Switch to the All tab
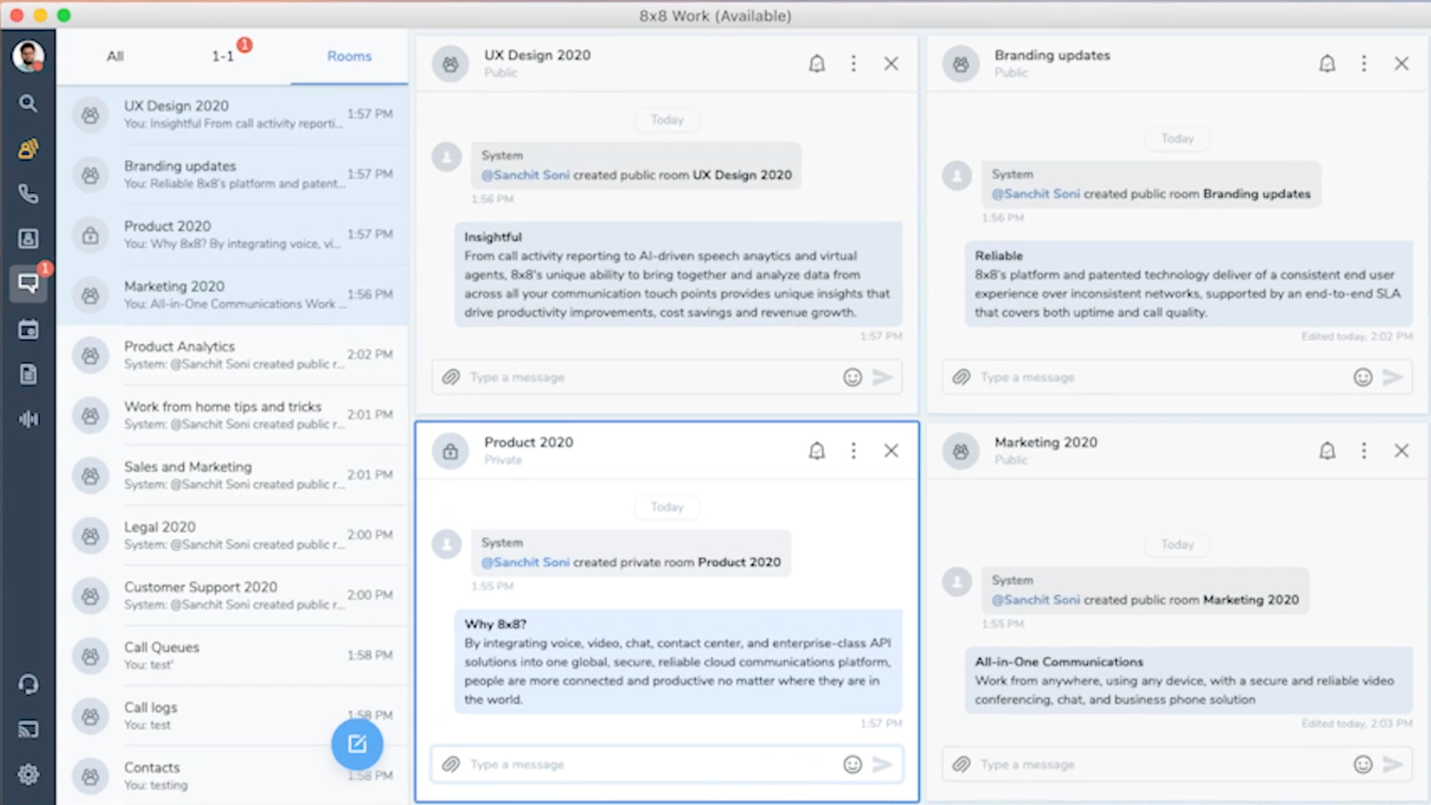1431x805 pixels. point(115,56)
